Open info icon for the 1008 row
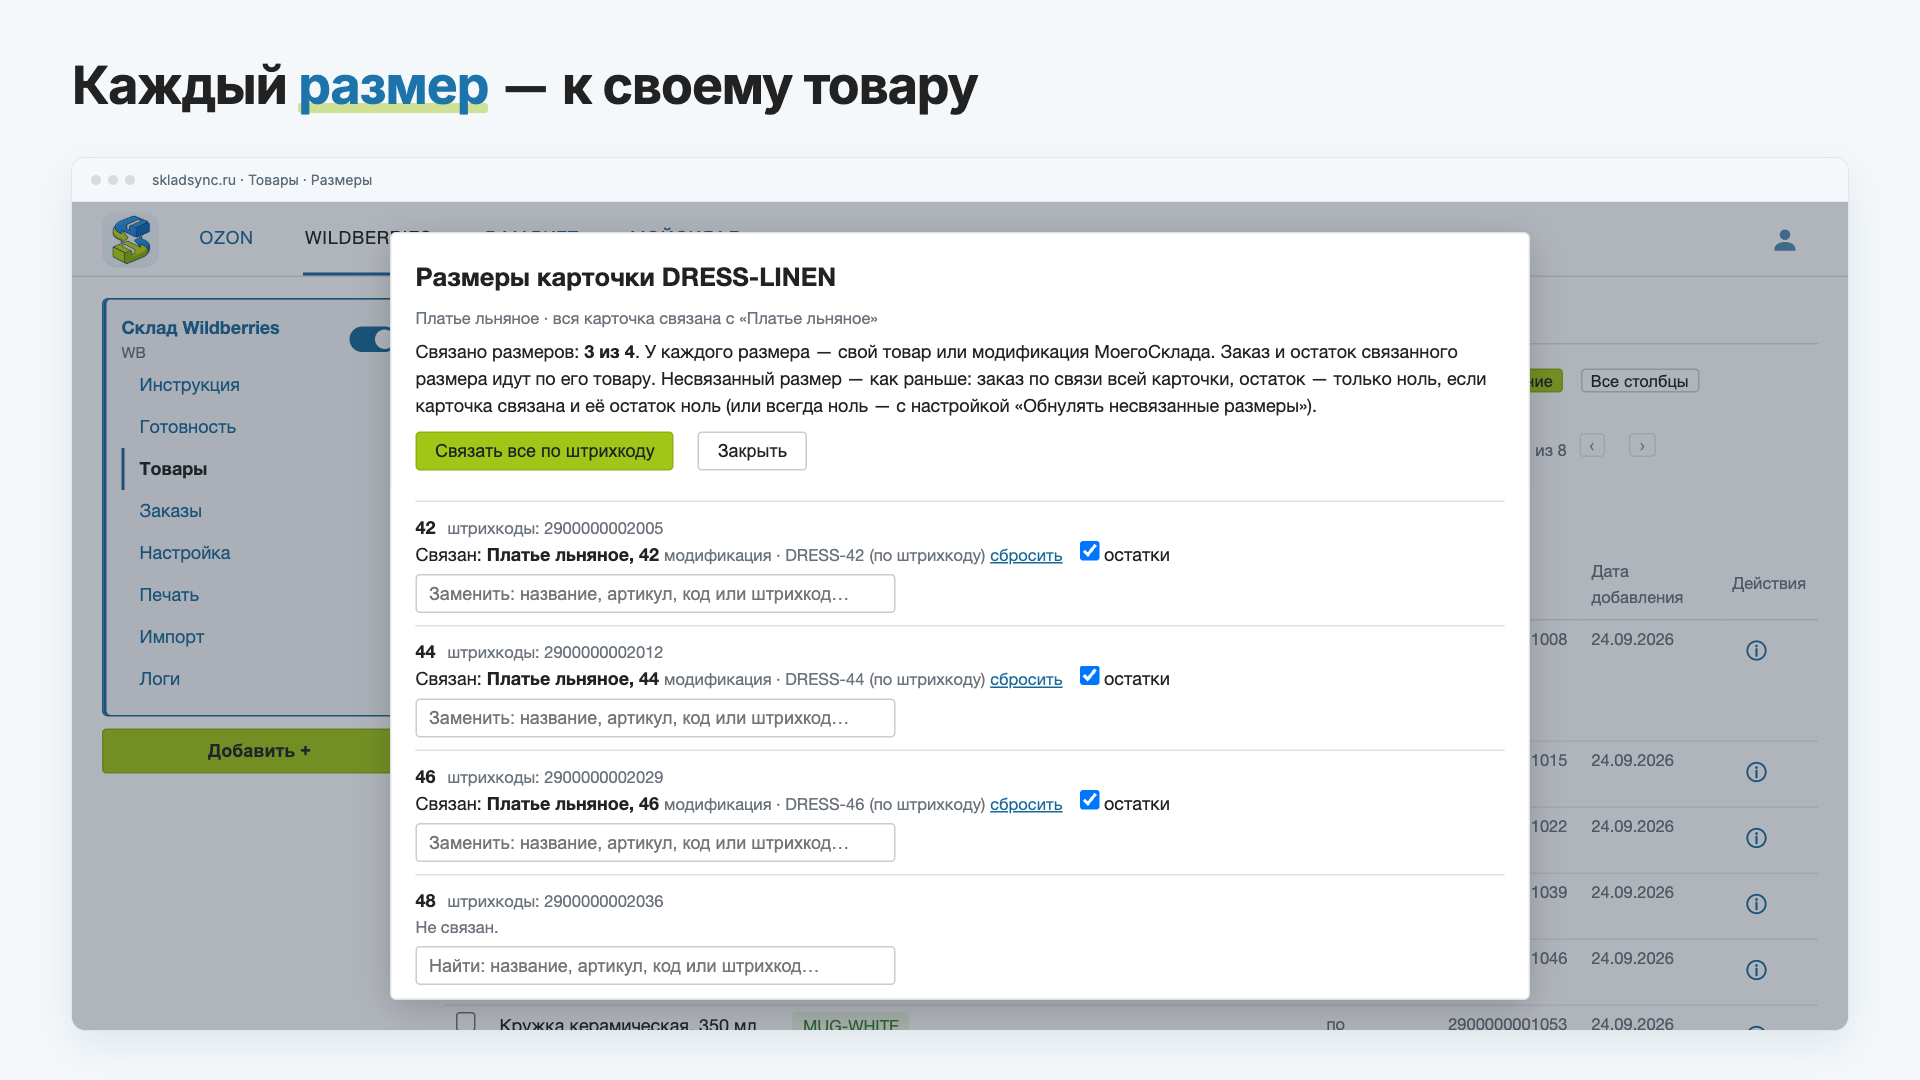This screenshot has width=1920, height=1080. pyautogui.click(x=1756, y=651)
